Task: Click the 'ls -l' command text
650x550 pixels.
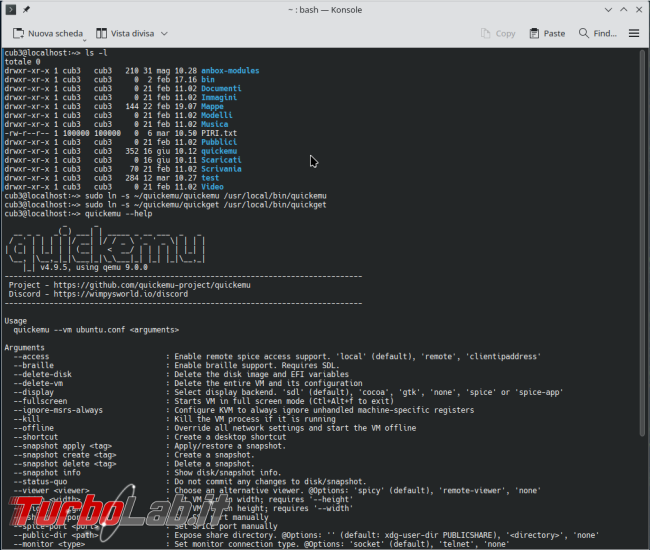Action: [x=96, y=53]
